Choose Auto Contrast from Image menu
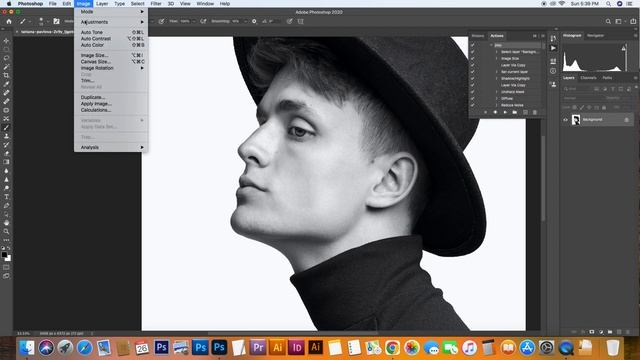Image resolution: width=640 pixels, height=360 pixels. pos(111,38)
